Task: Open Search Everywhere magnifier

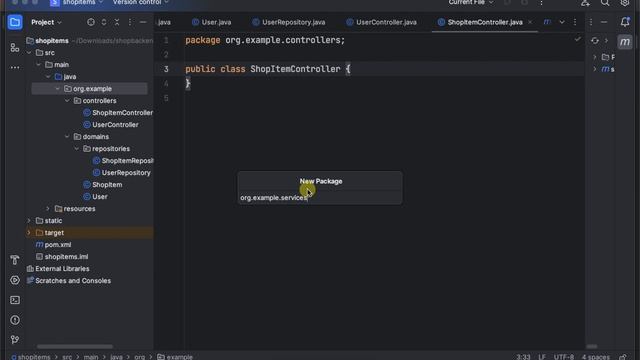Action: point(605,3)
